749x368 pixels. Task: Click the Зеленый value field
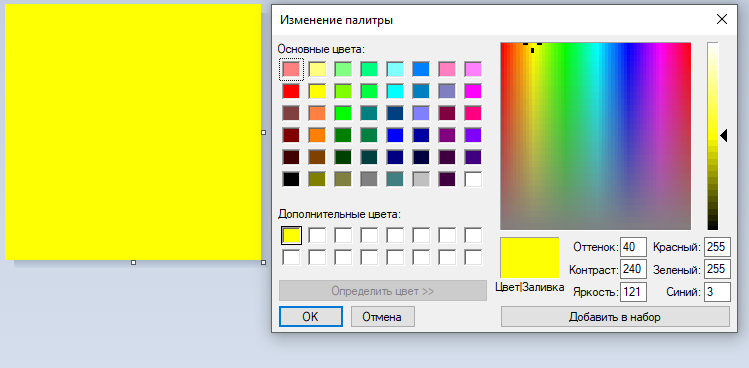(717, 270)
